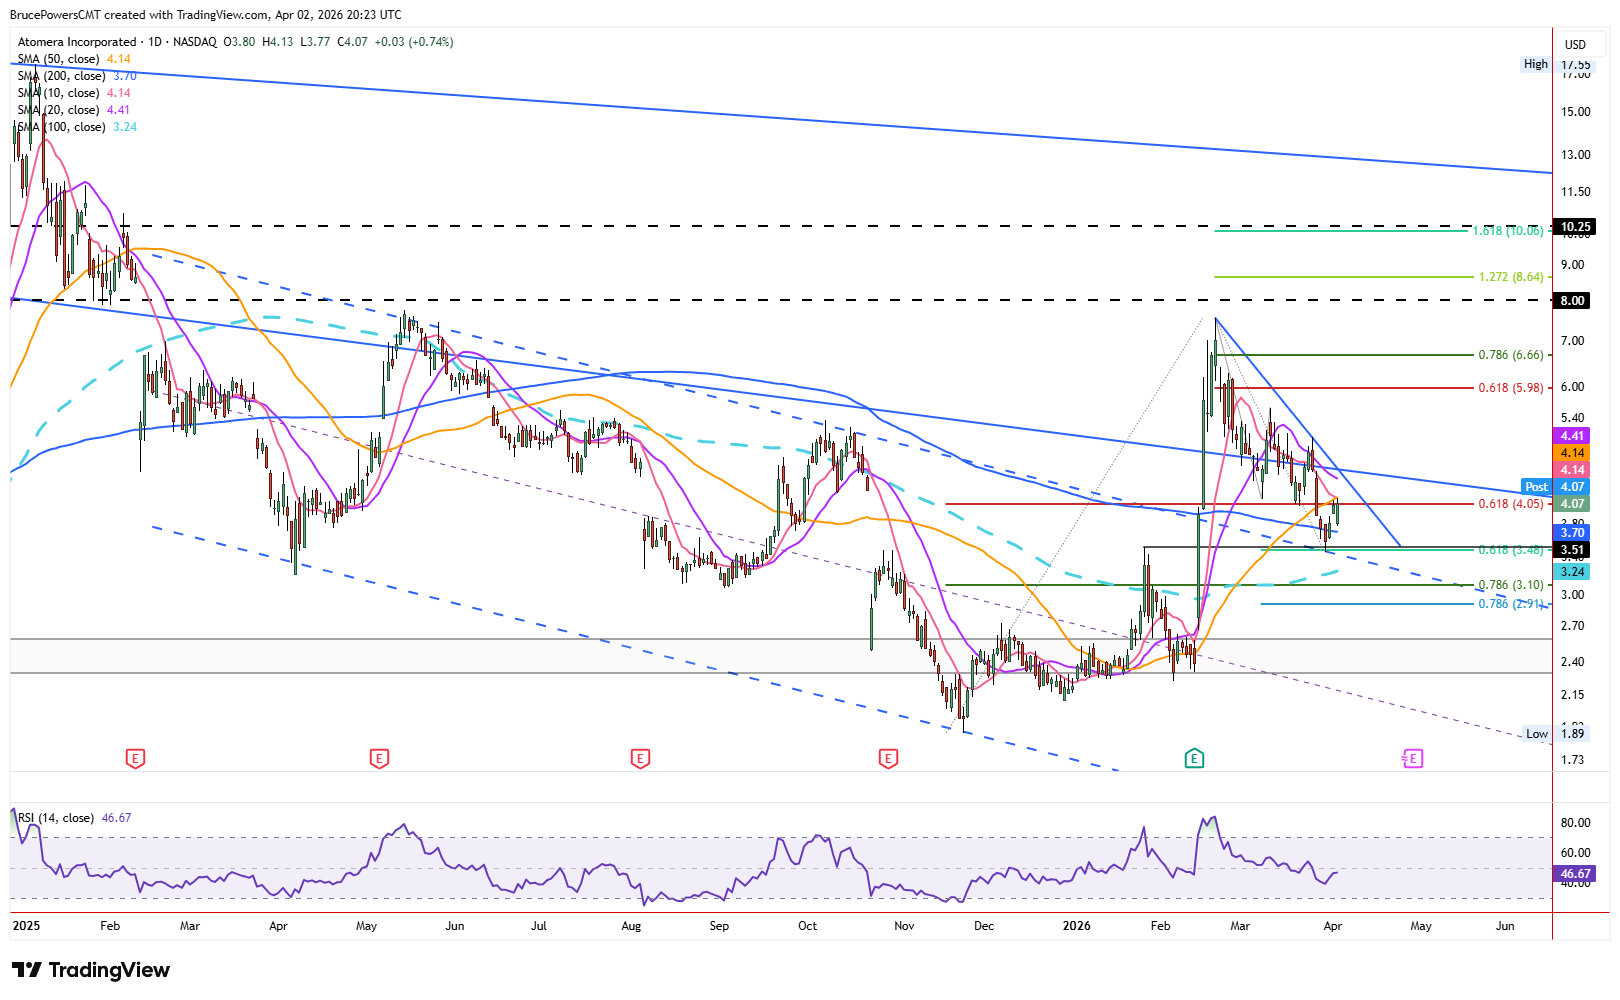
Task: Click the black 3.51 price tag
Action: click(x=1572, y=550)
